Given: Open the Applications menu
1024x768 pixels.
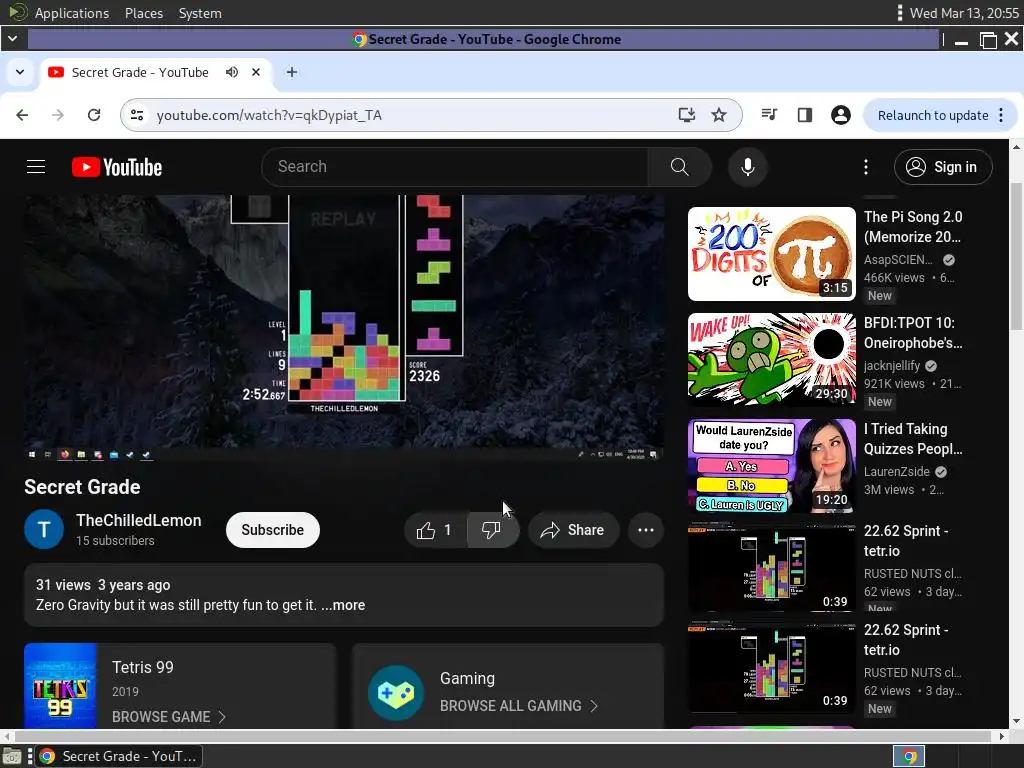Looking at the screenshot, I should (x=72, y=13).
